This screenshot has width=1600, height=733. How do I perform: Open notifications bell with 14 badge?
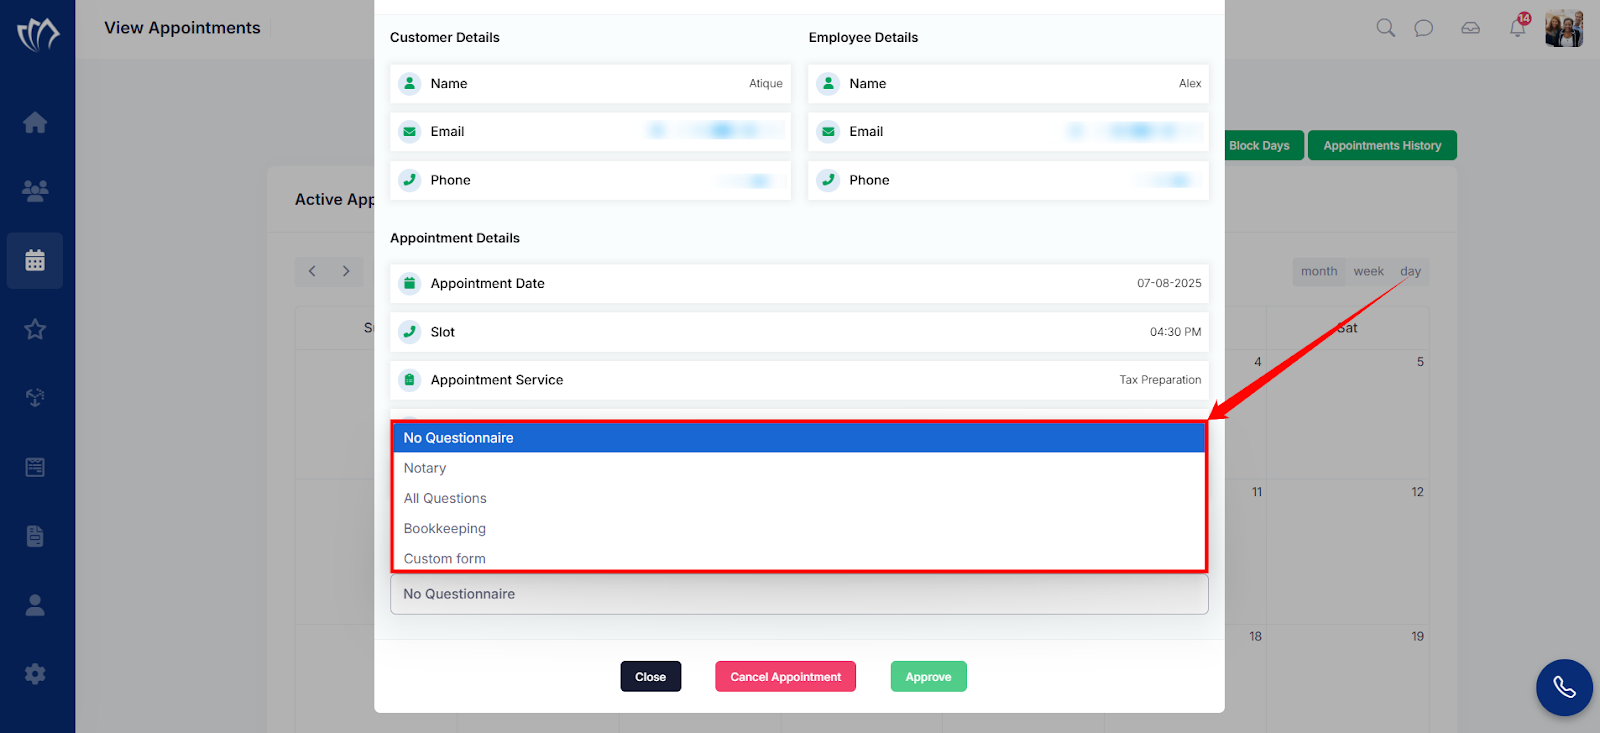1518,26
